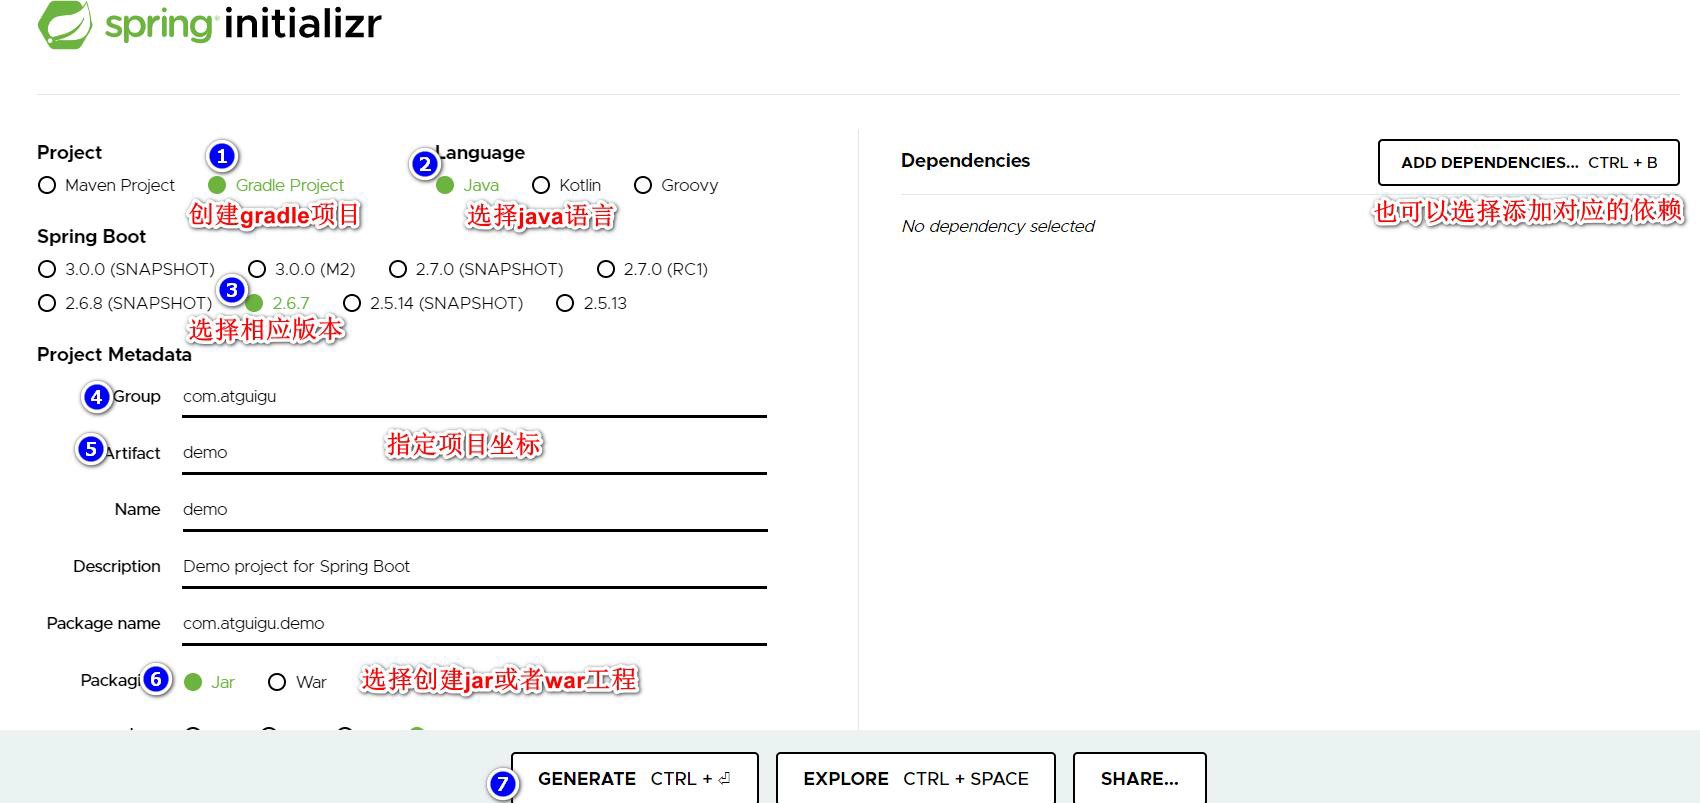The height and width of the screenshot is (803, 1700).
Task: Click the Project Metadata heading
Action: 114,354
